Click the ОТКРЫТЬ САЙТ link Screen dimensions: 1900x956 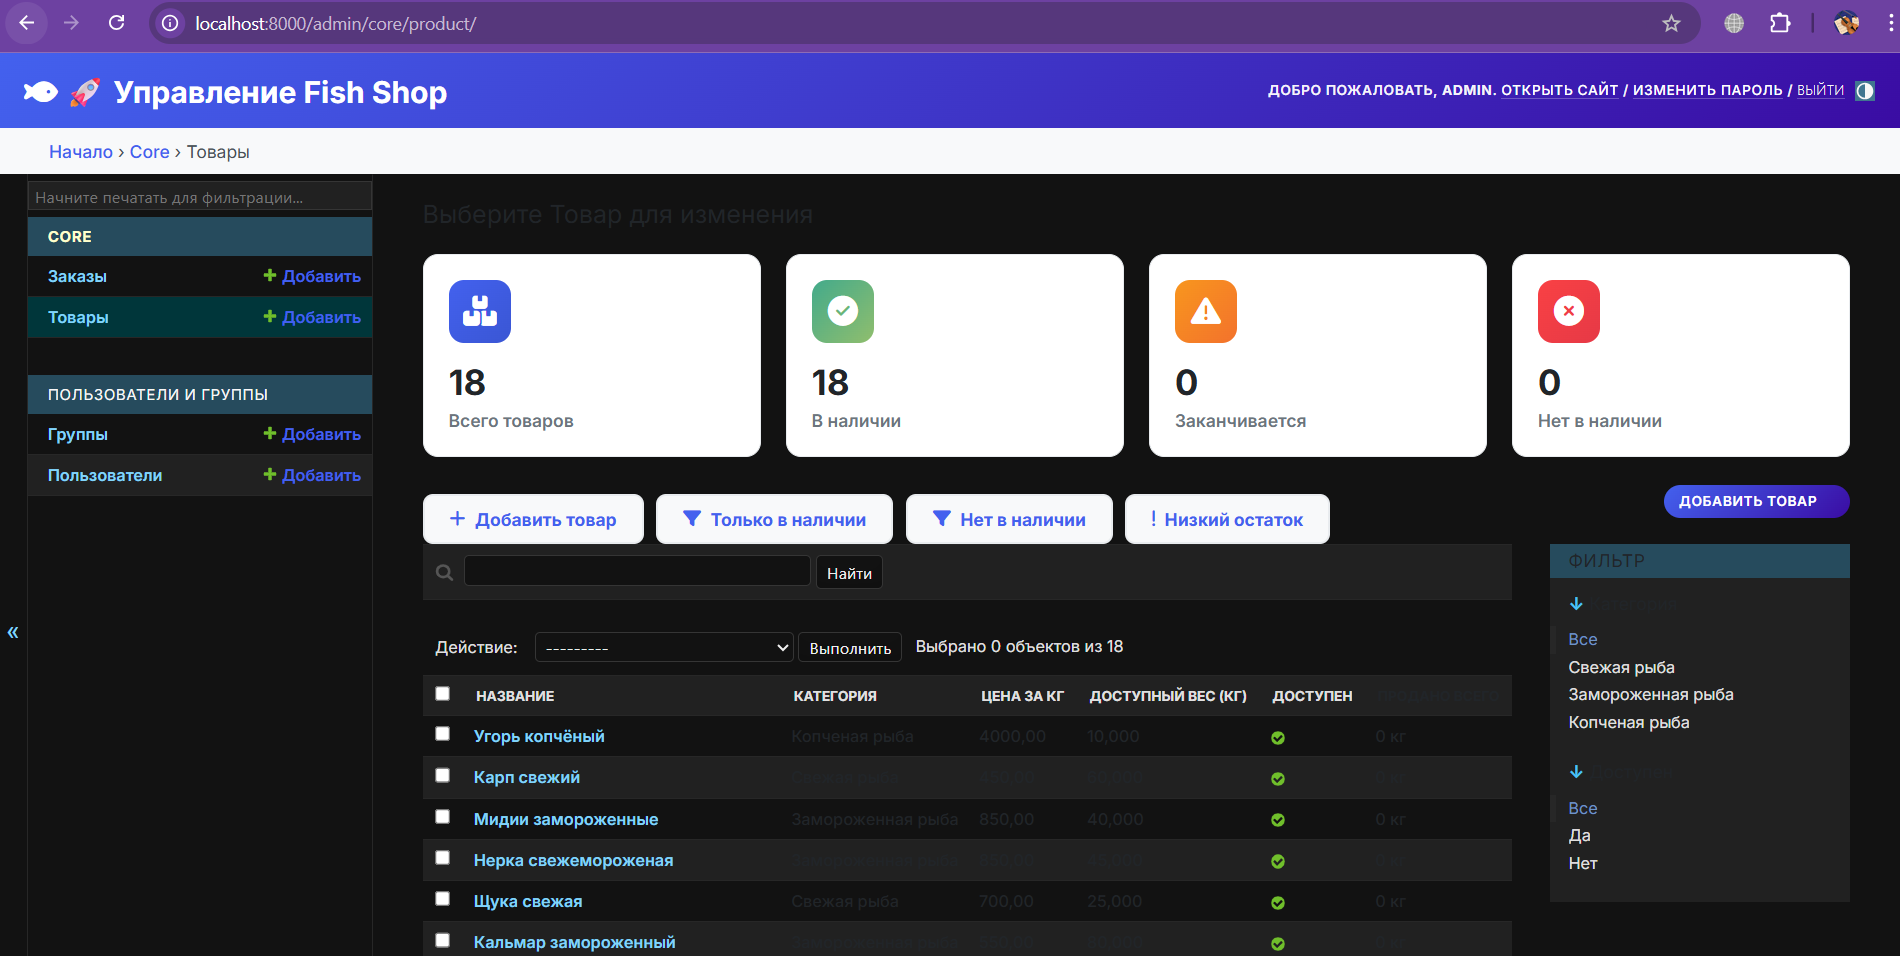(x=1560, y=90)
